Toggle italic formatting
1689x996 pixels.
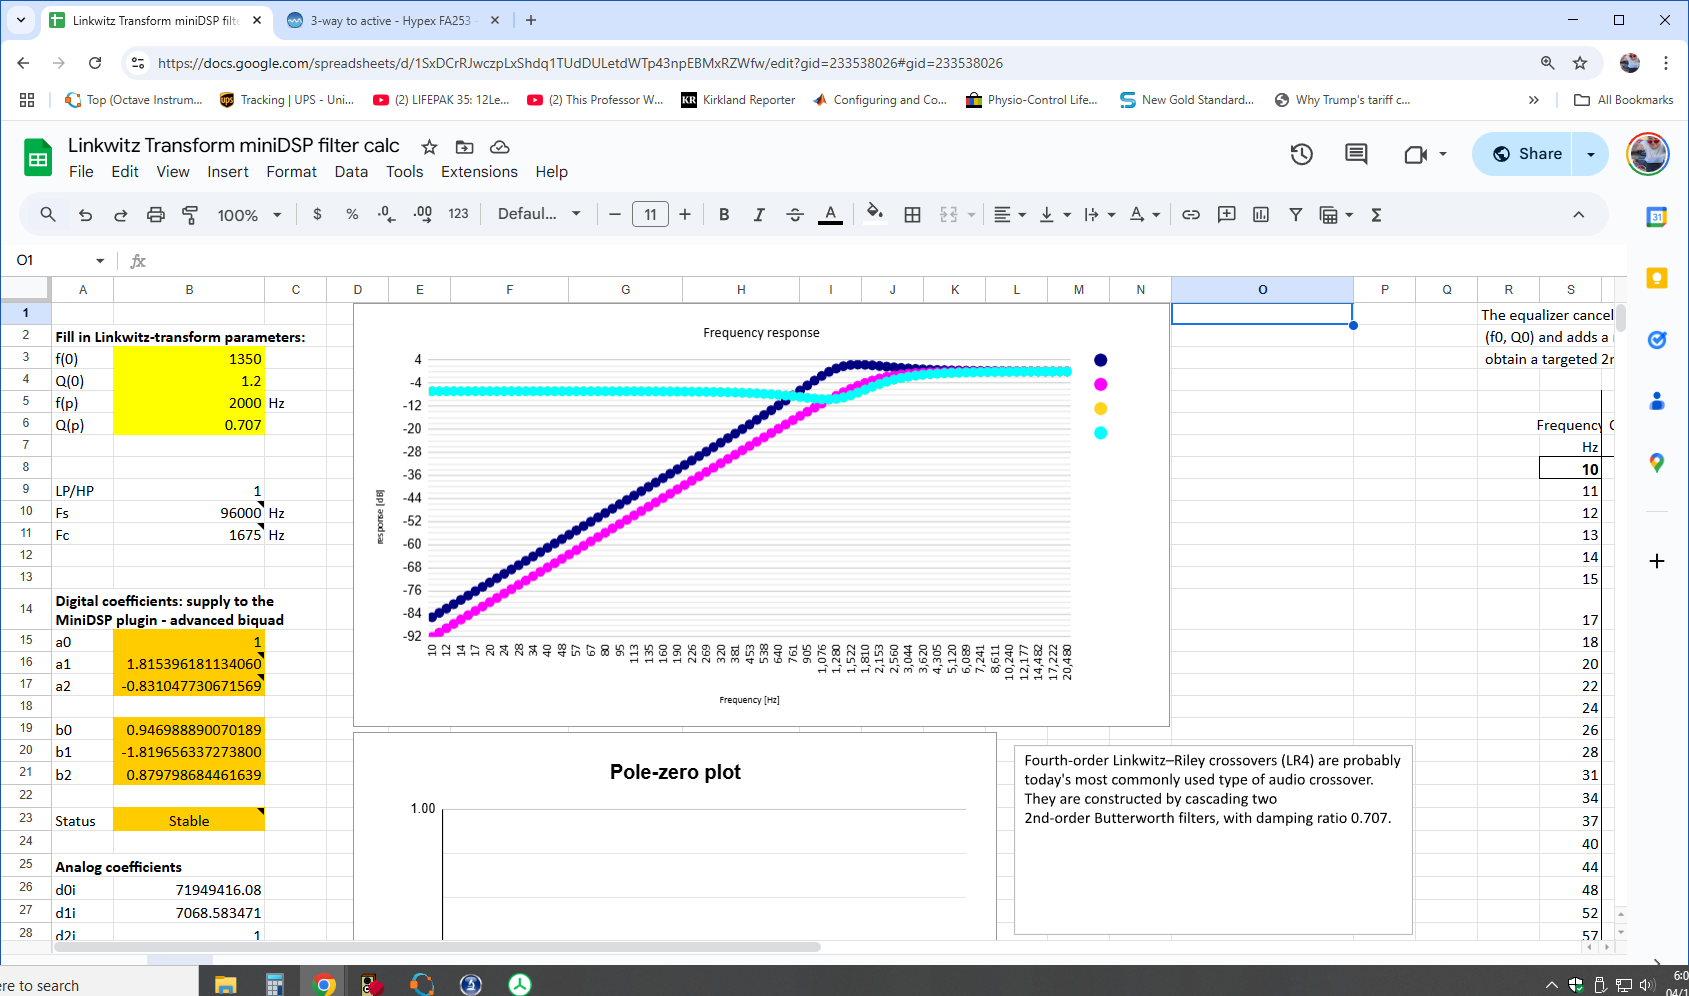point(759,214)
